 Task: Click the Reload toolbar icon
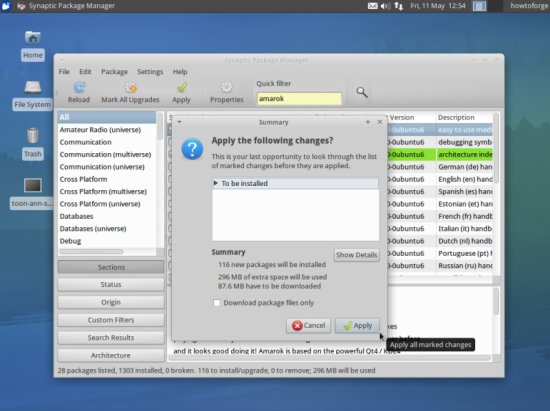click(79, 88)
